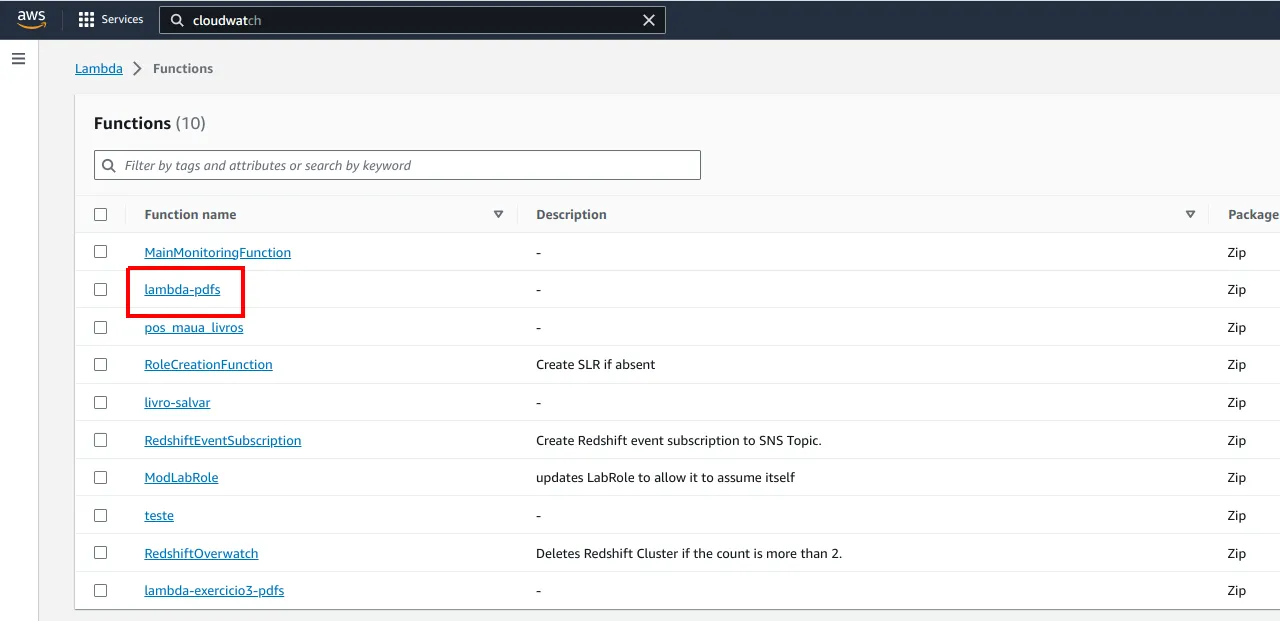Screen dimensions: 1280x621
Task: Open the RoleCreationFunction function
Action: pos(208,365)
